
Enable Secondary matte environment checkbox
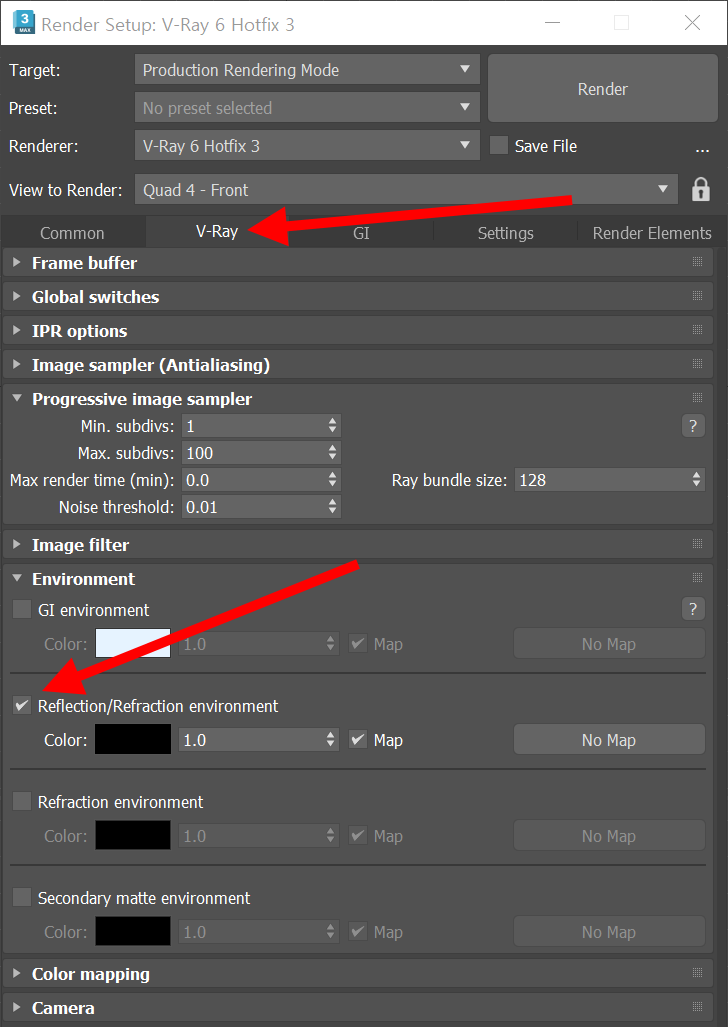pos(22,897)
